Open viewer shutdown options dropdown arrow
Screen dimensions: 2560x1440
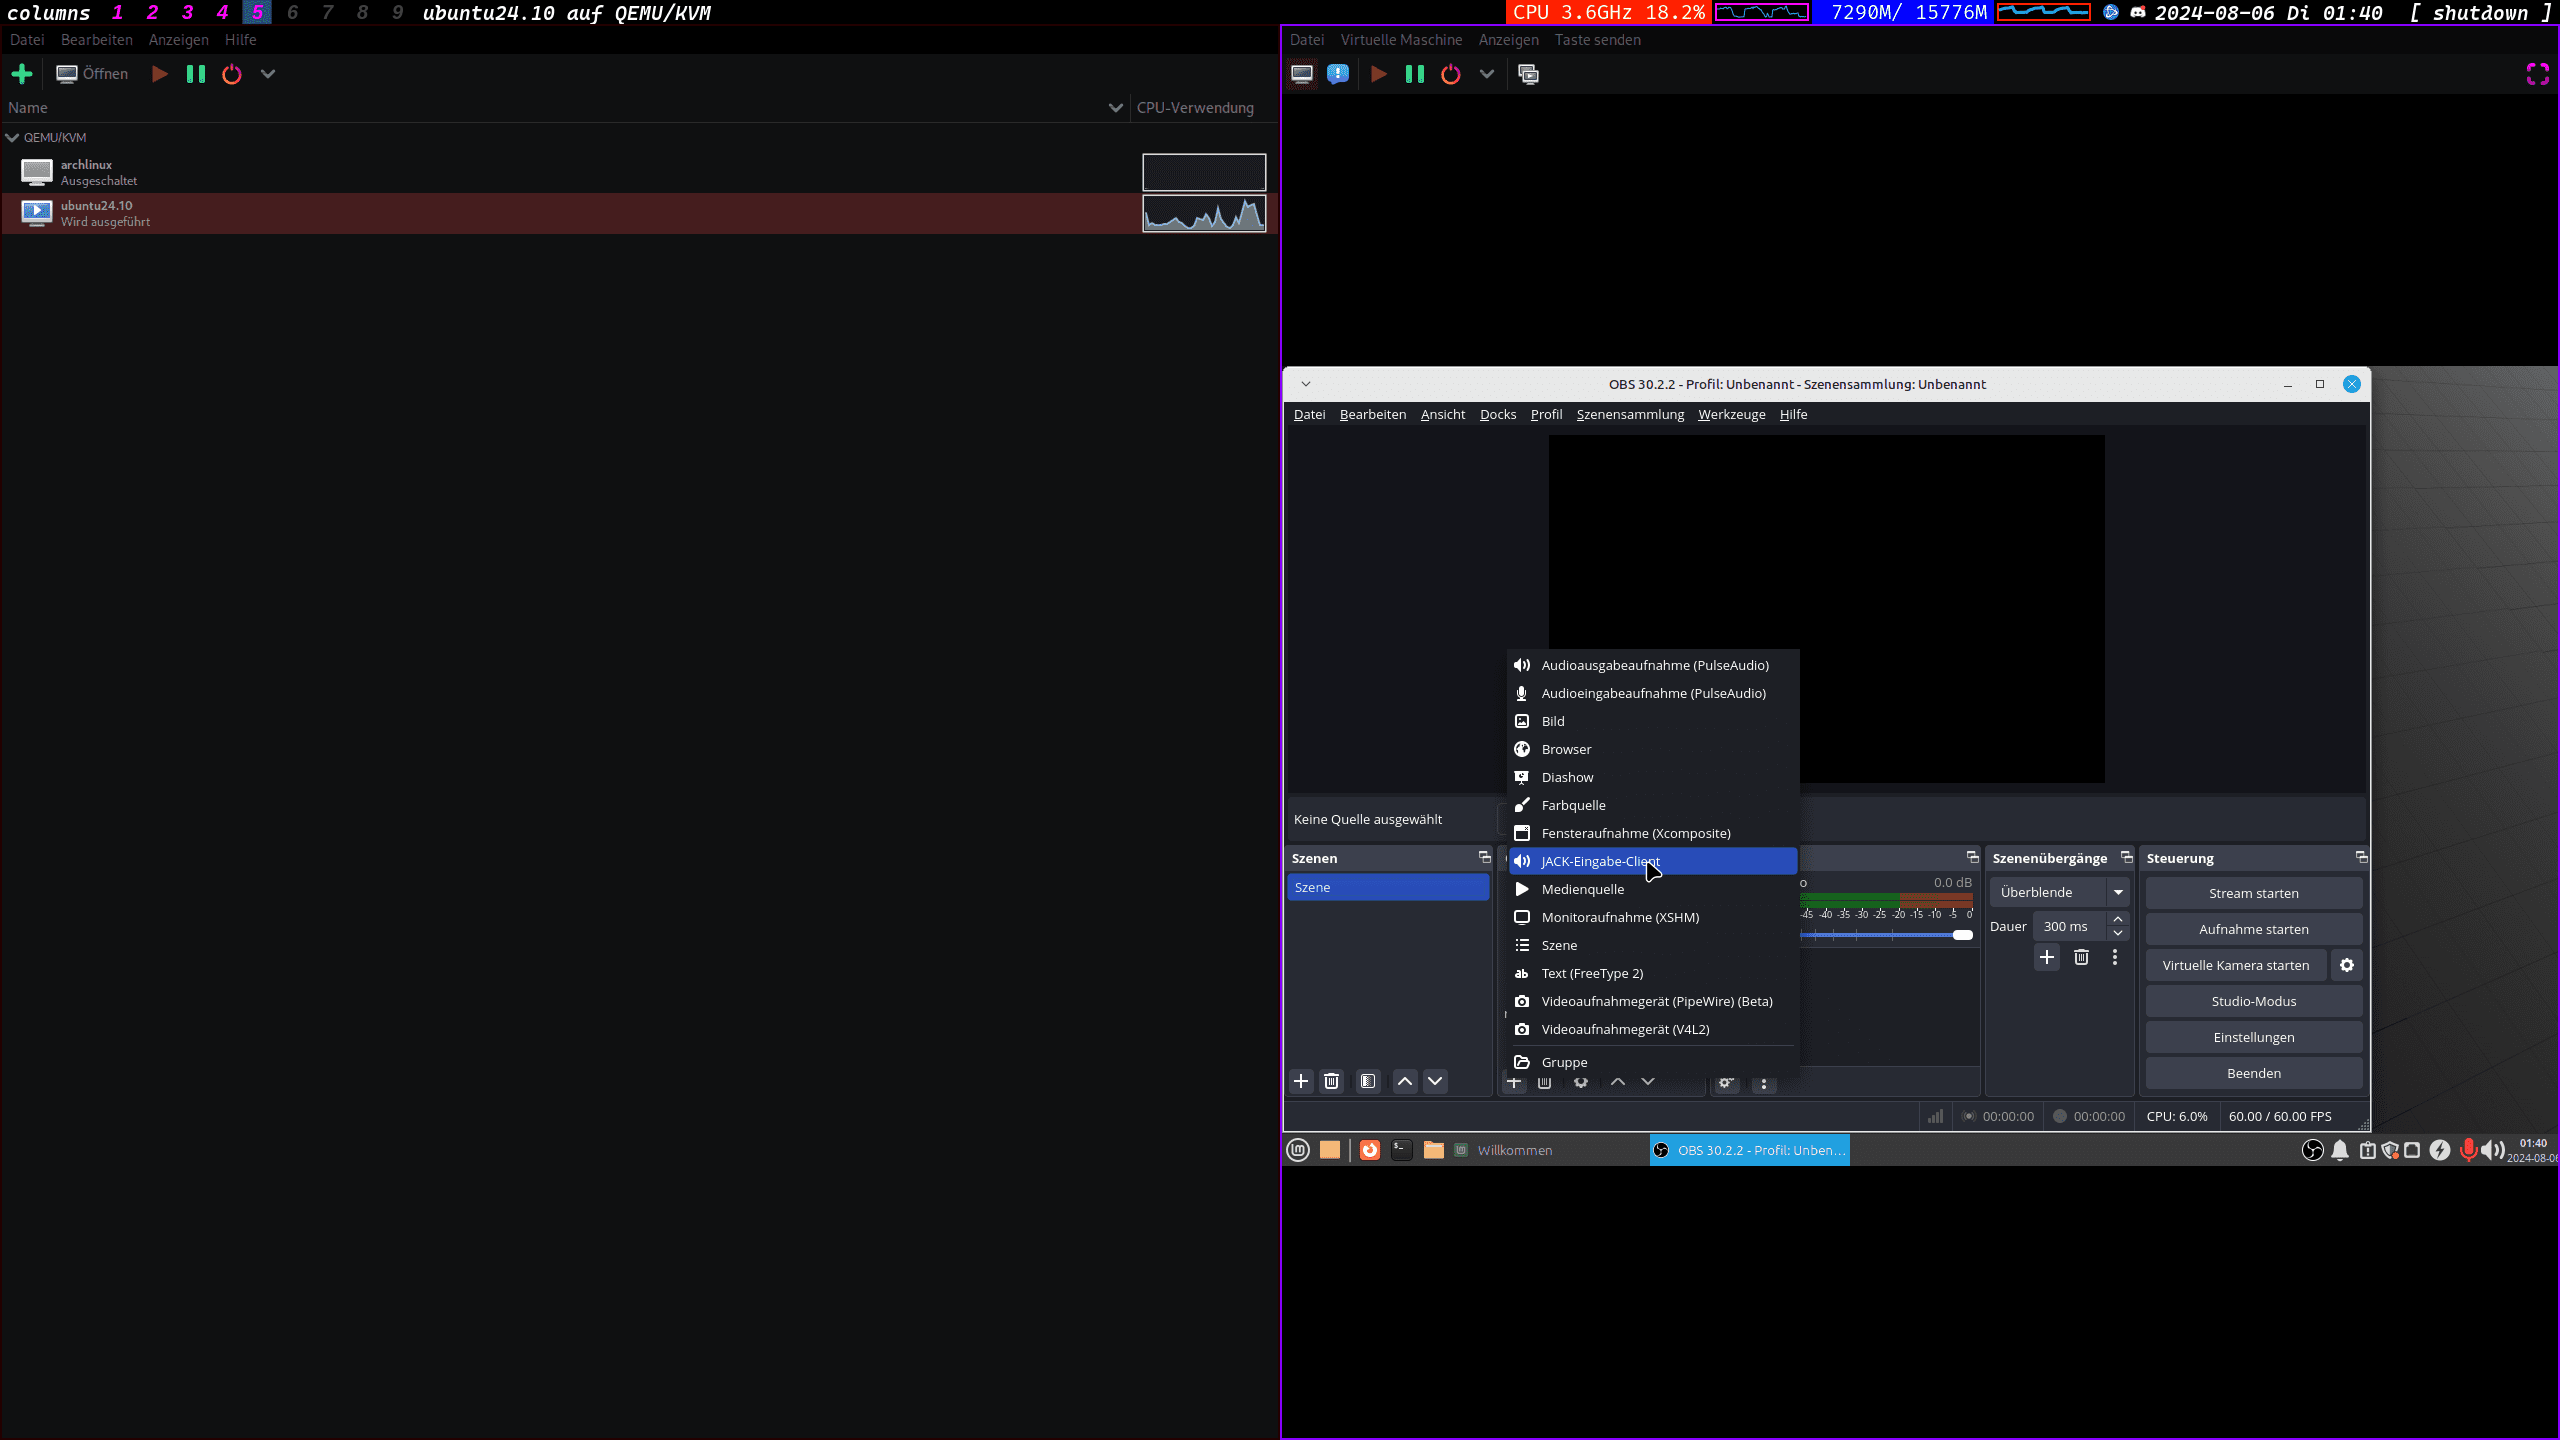tap(1487, 74)
